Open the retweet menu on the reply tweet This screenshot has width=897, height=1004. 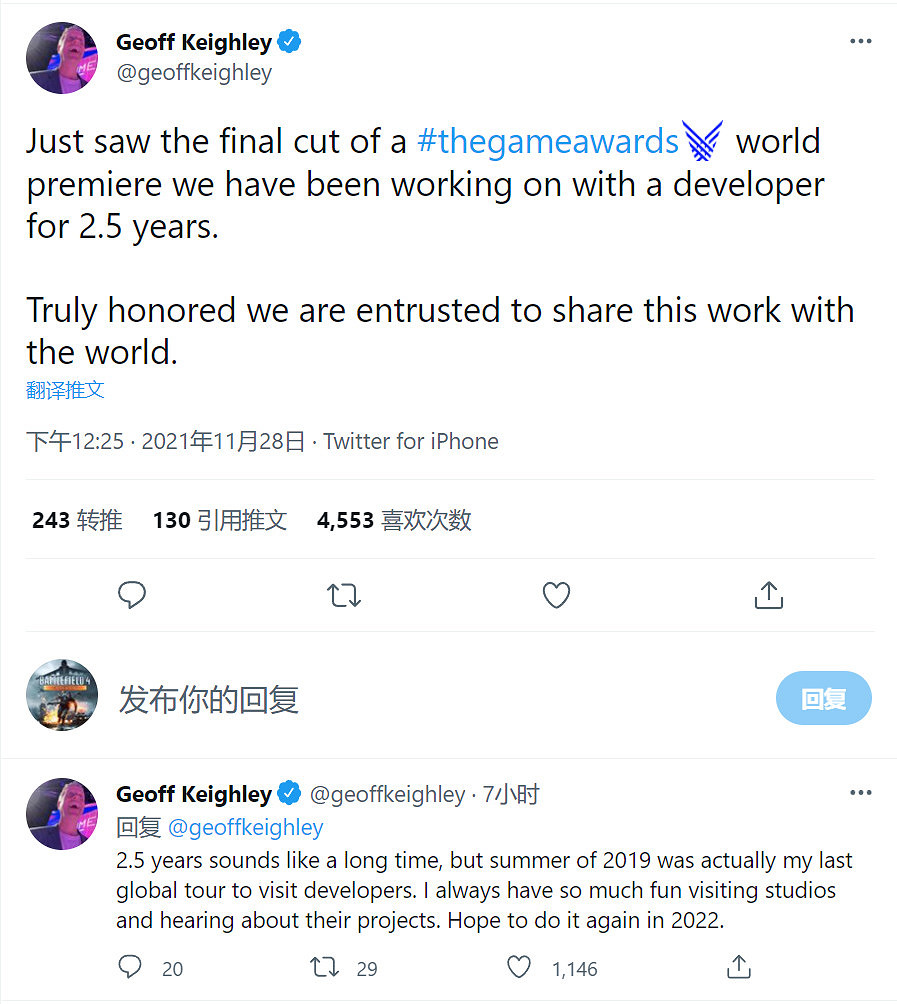(x=323, y=967)
